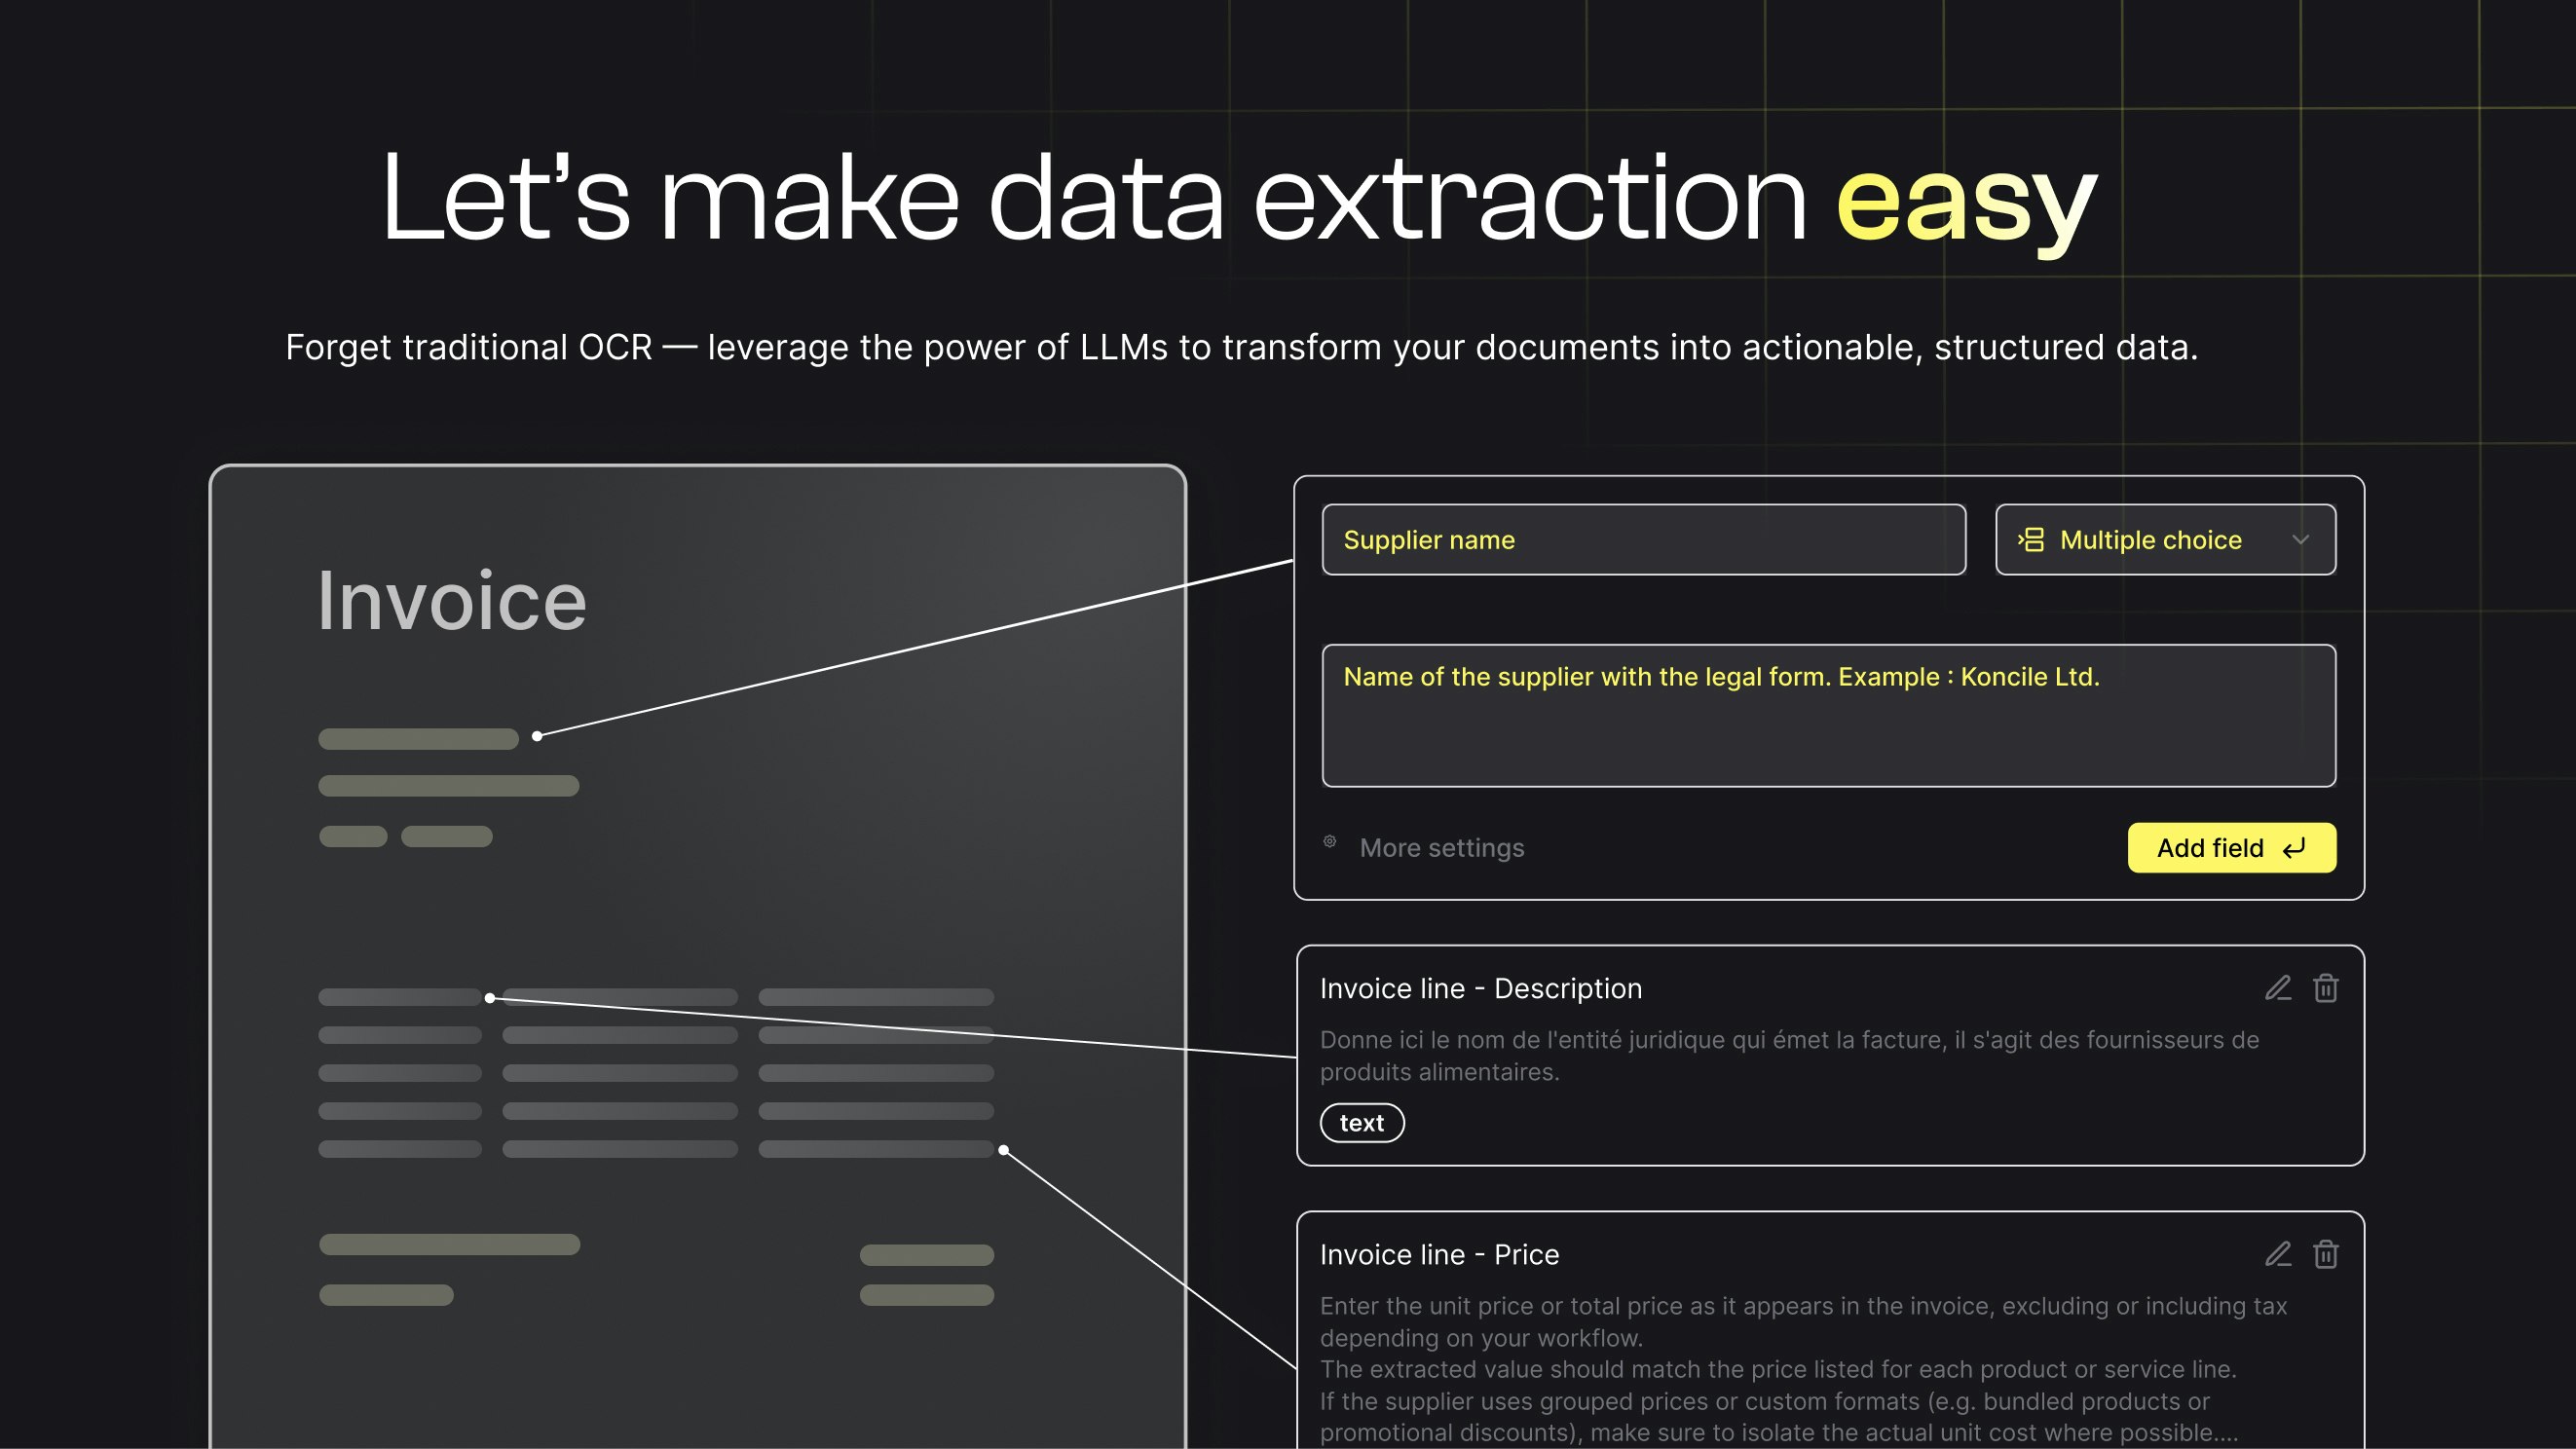Click the pencil icon for Invoice line - Description
This screenshot has height=1449, width=2576.
tap(2277, 988)
